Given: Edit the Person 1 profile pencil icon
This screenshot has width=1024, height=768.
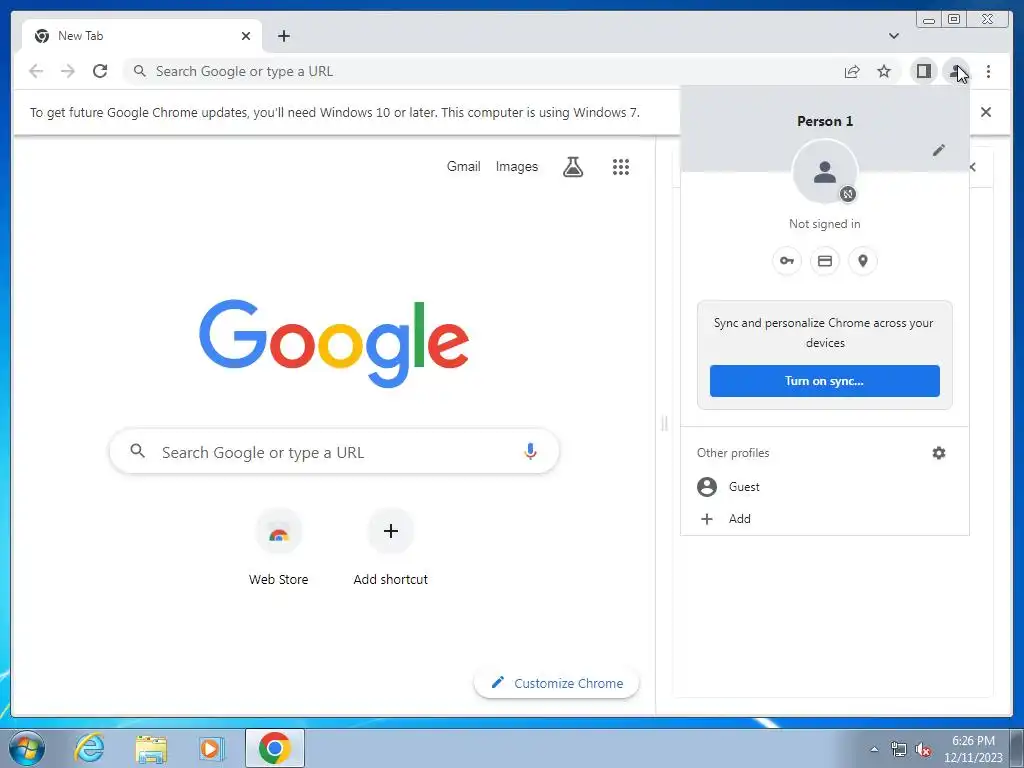Looking at the screenshot, I should 938,150.
